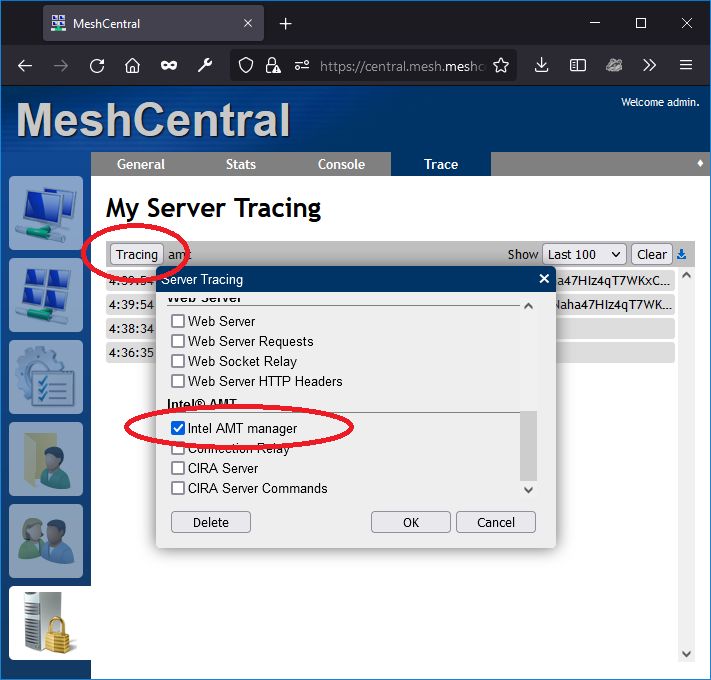
Task: Check the CIRA Server Commands option
Action: (x=178, y=488)
